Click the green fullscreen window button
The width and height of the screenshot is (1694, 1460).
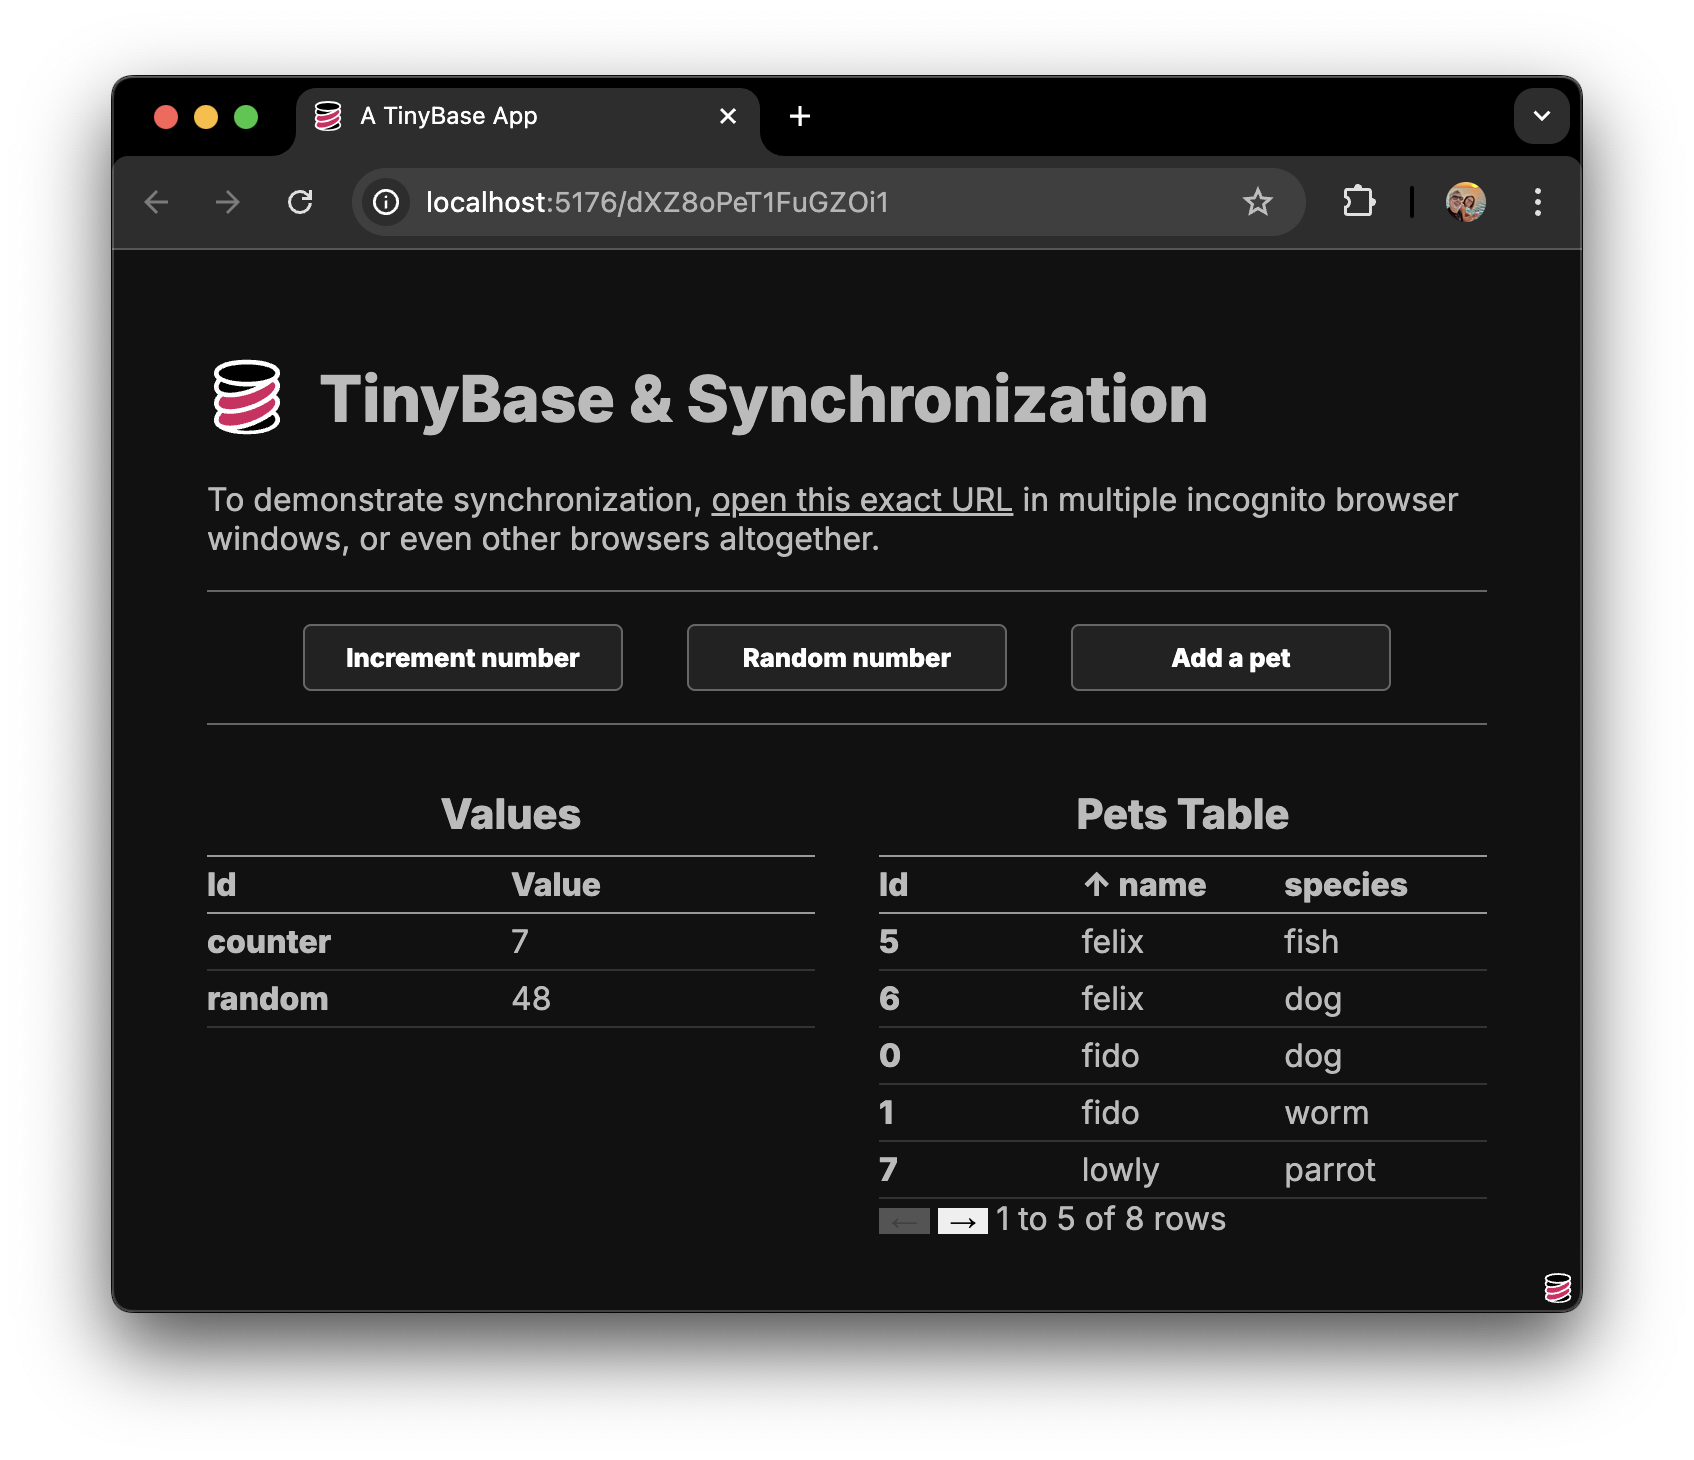click(246, 117)
